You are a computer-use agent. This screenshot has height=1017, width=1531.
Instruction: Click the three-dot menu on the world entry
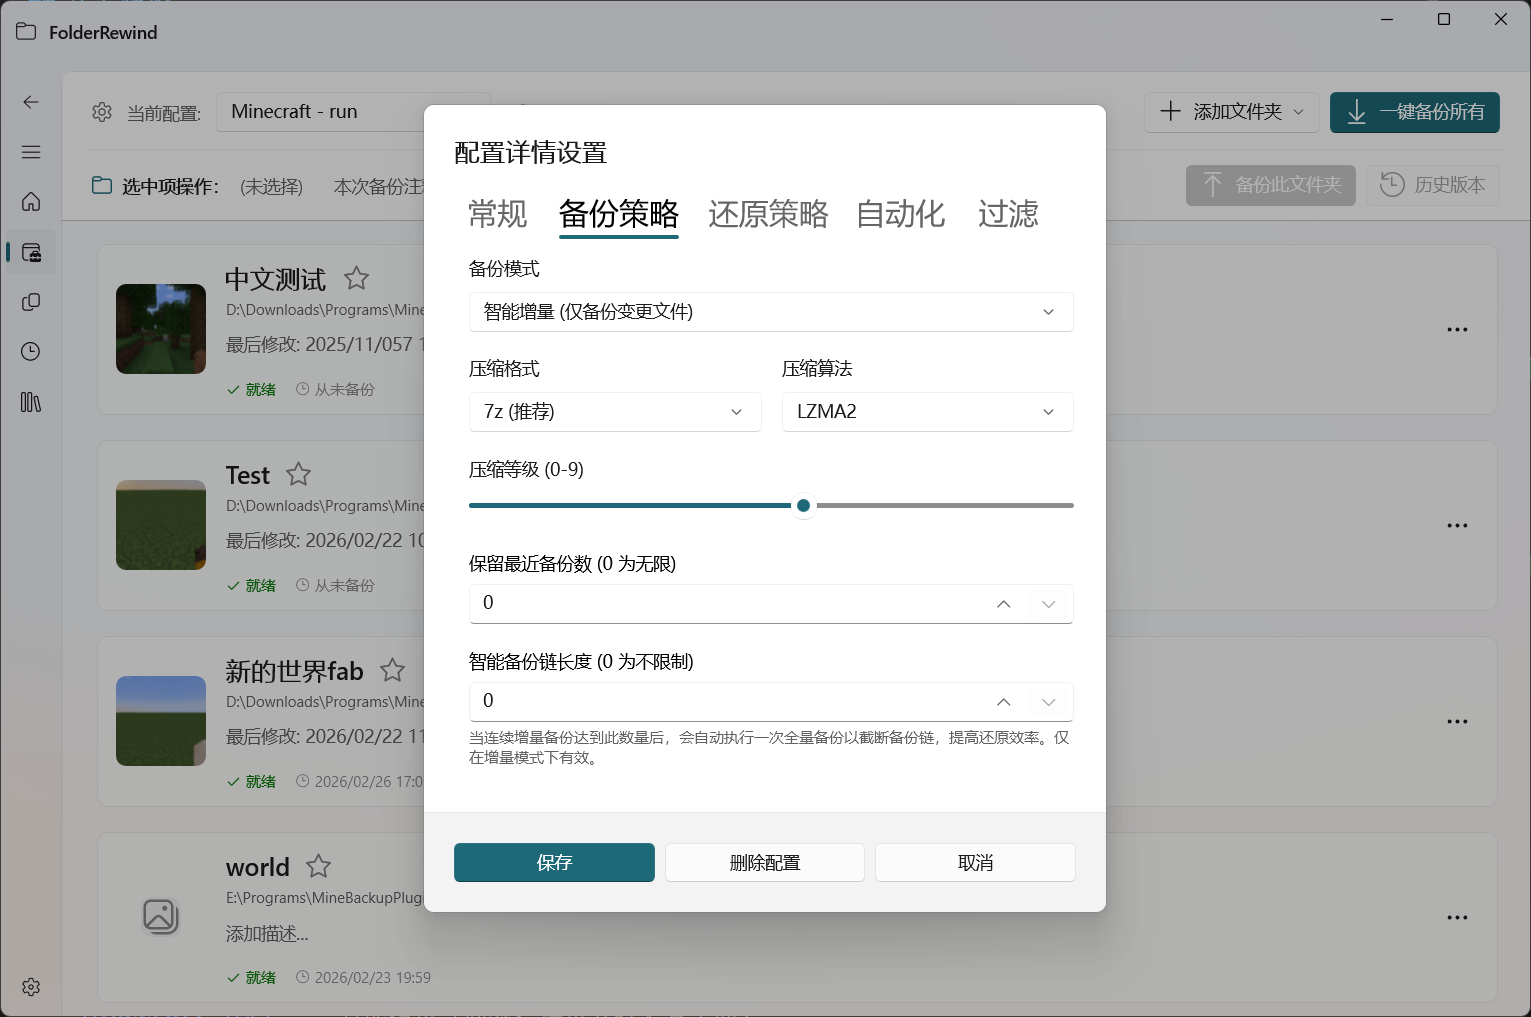click(x=1457, y=917)
